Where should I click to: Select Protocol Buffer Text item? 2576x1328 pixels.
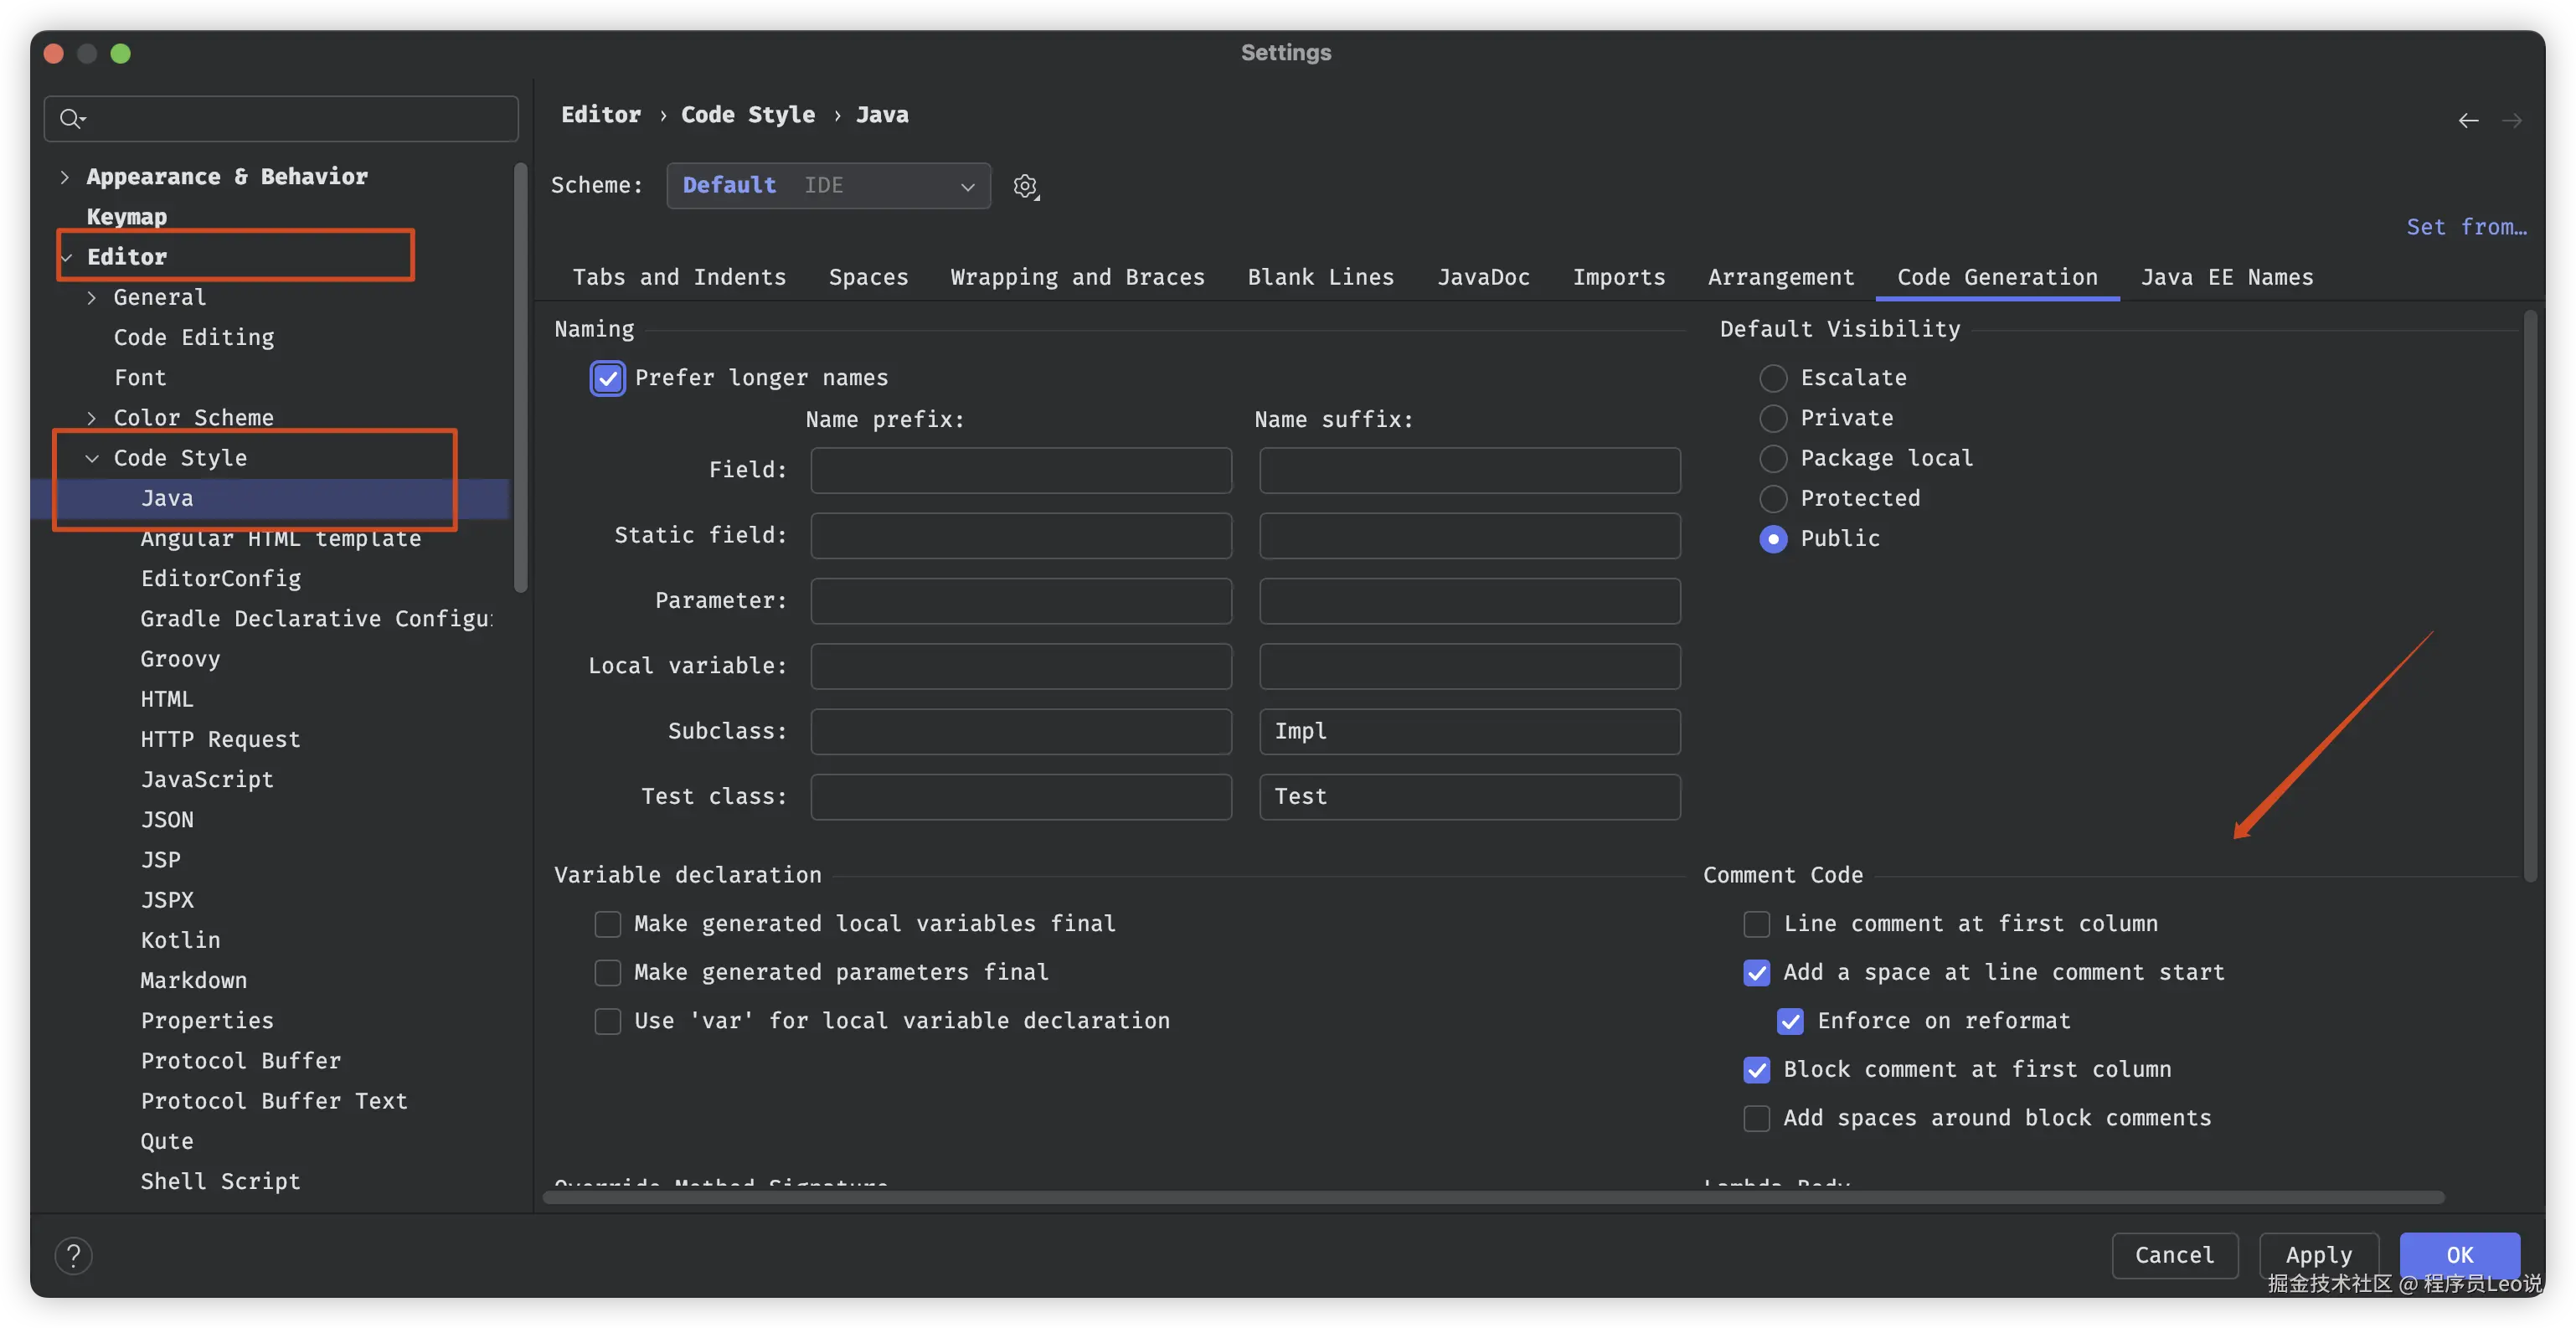pyautogui.click(x=274, y=1101)
